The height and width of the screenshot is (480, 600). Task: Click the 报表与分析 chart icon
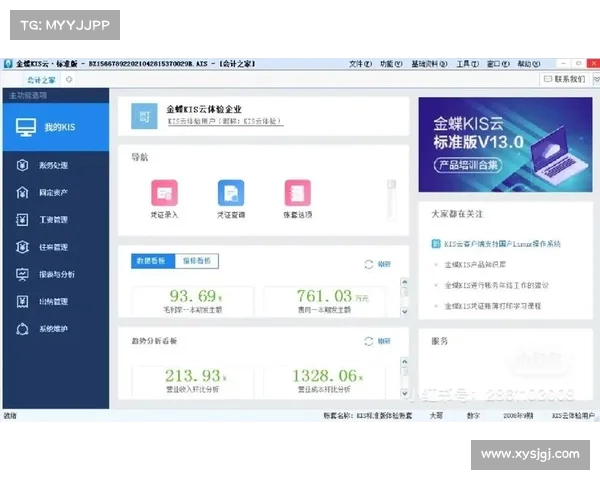22,274
